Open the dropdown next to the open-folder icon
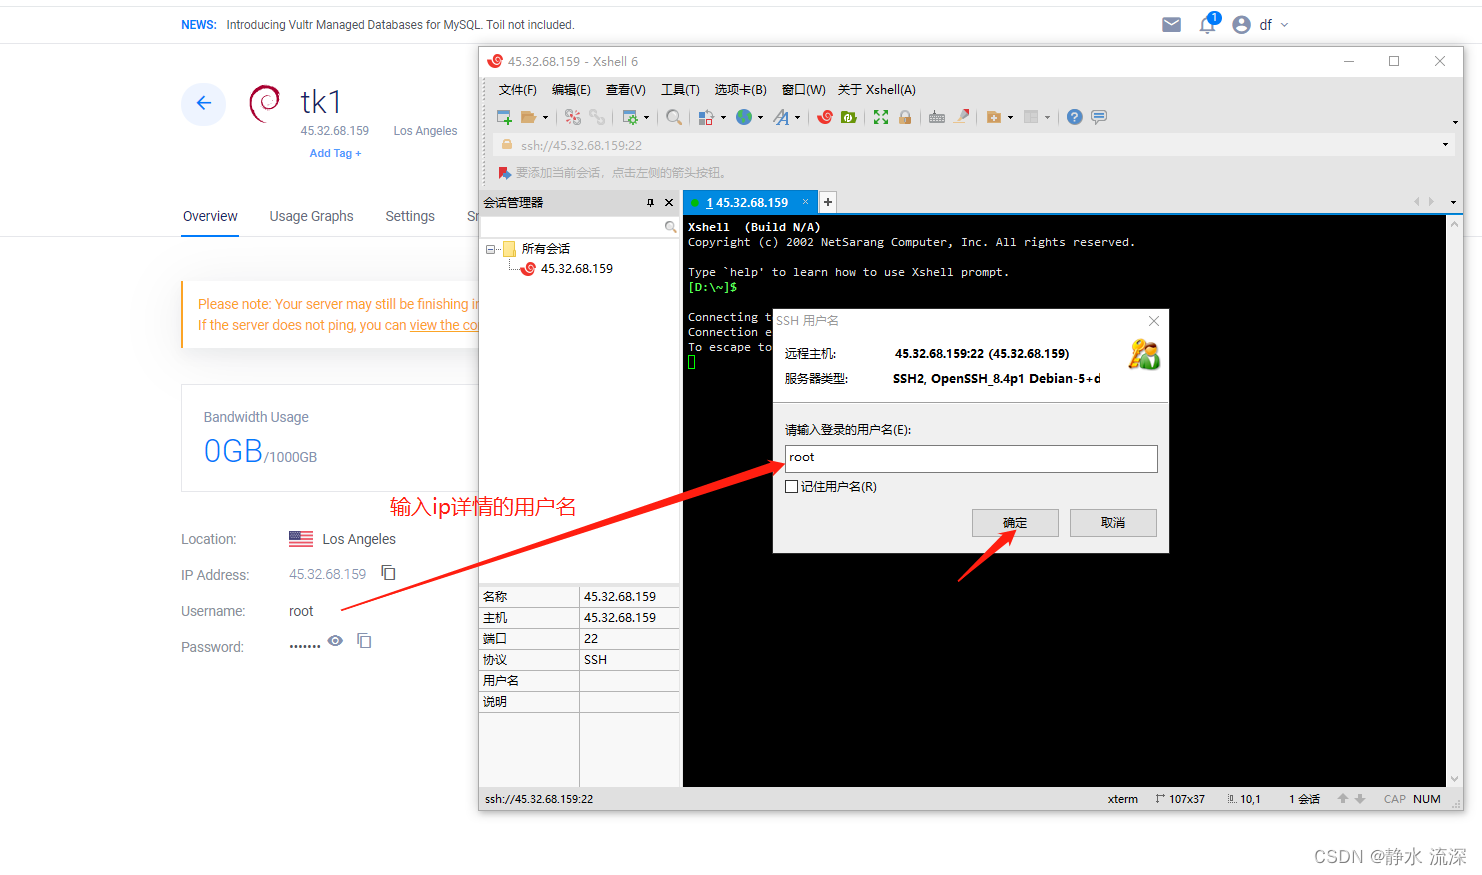Viewport: 1482px width, 875px height. coord(545,118)
